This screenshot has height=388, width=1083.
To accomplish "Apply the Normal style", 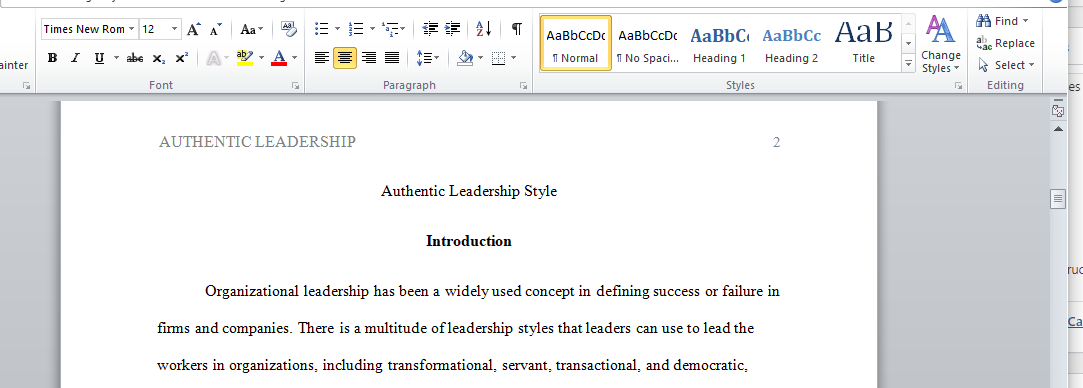I will (x=575, y=43).
